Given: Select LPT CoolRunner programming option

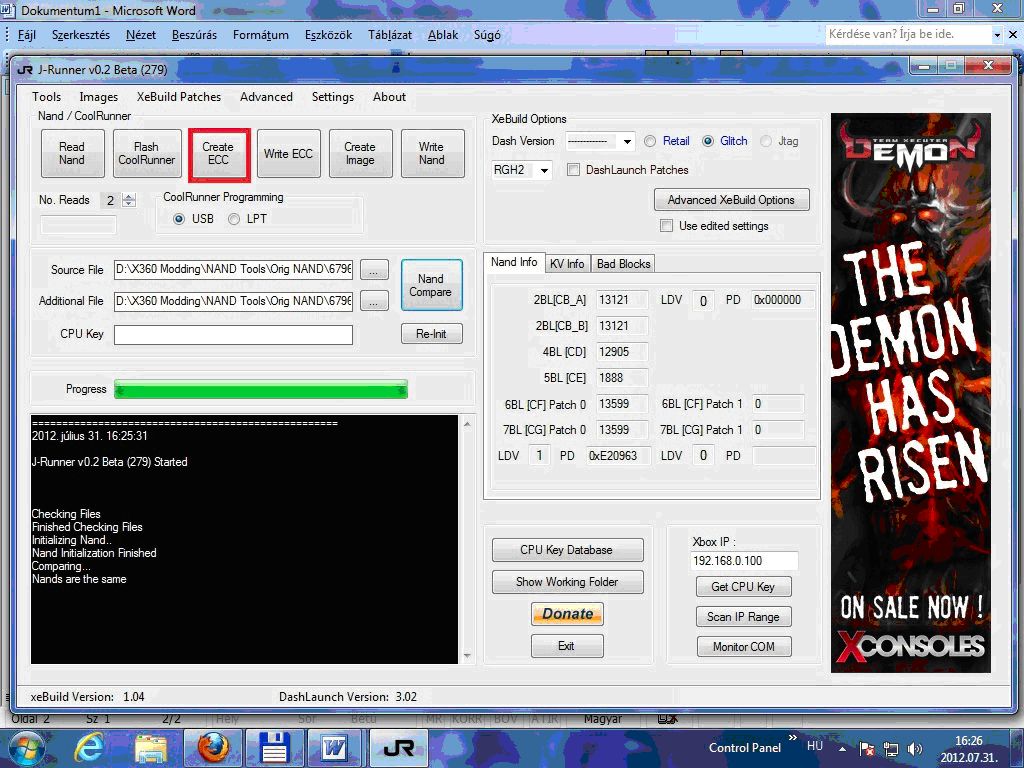Looking at the screenshot, I should [234, 219].
